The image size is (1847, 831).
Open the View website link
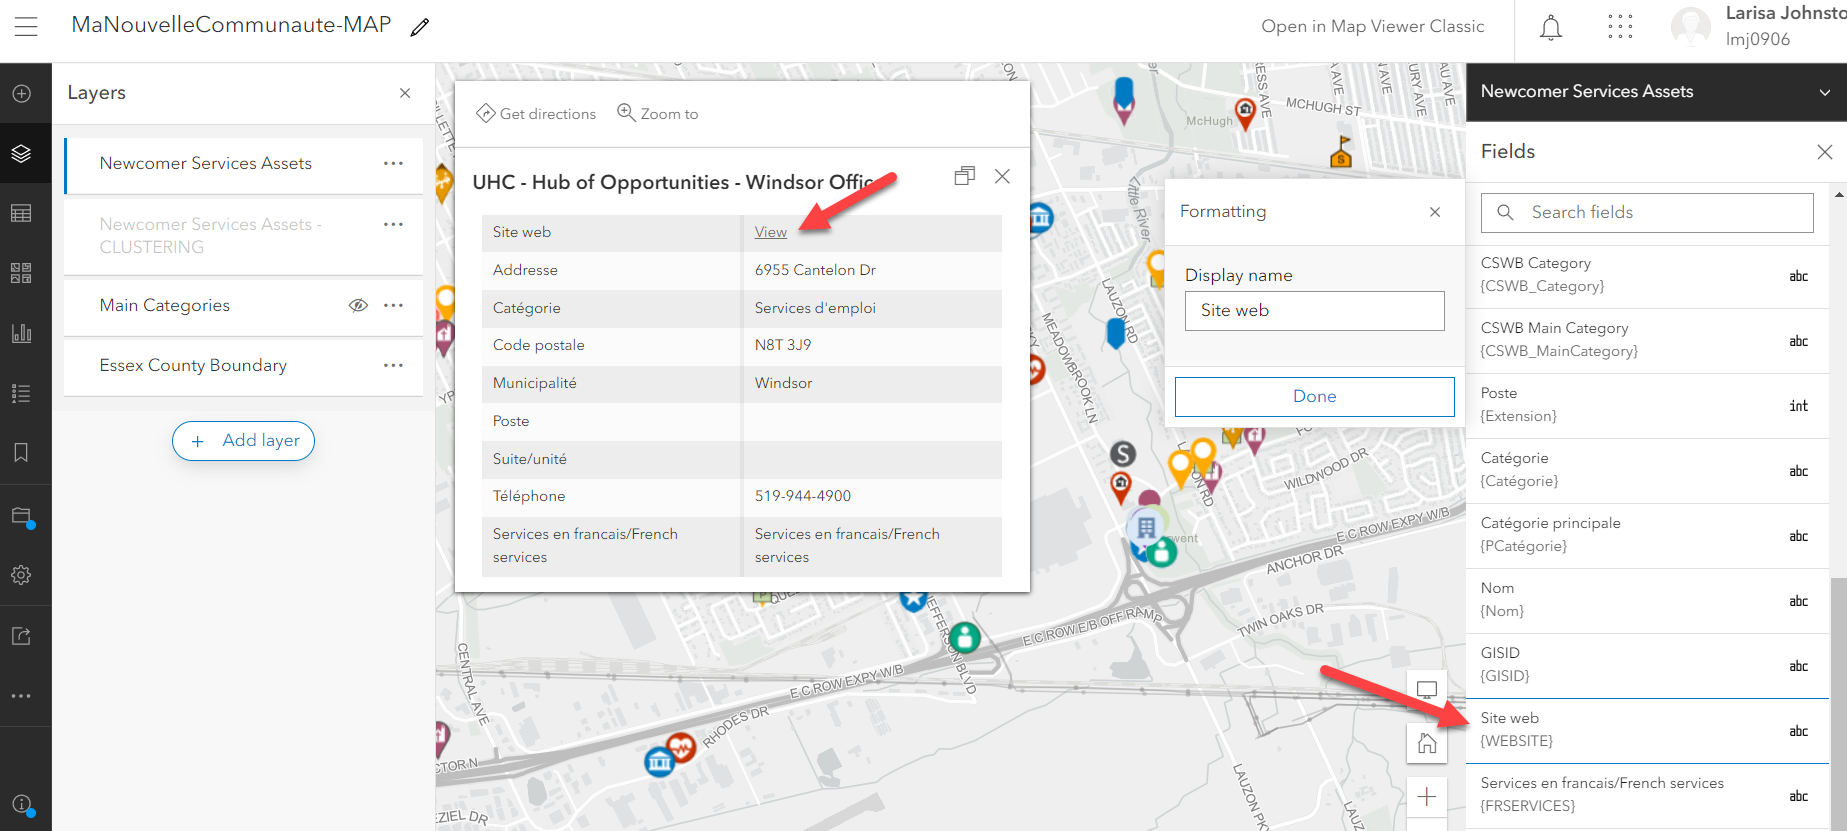[x=770, y=232]
